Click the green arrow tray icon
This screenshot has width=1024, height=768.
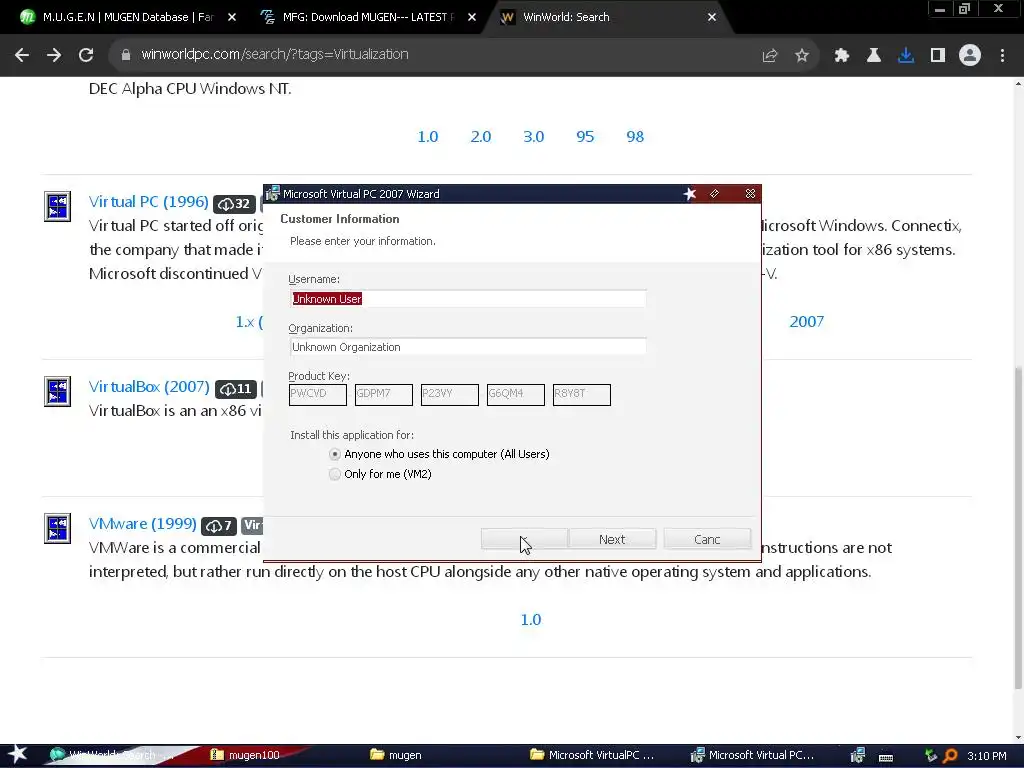[x=931, y=756]
